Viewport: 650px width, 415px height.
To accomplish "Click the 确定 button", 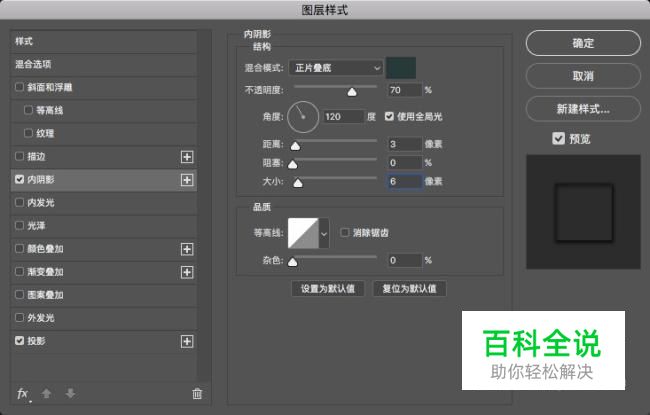I will (x=583, y=43).
